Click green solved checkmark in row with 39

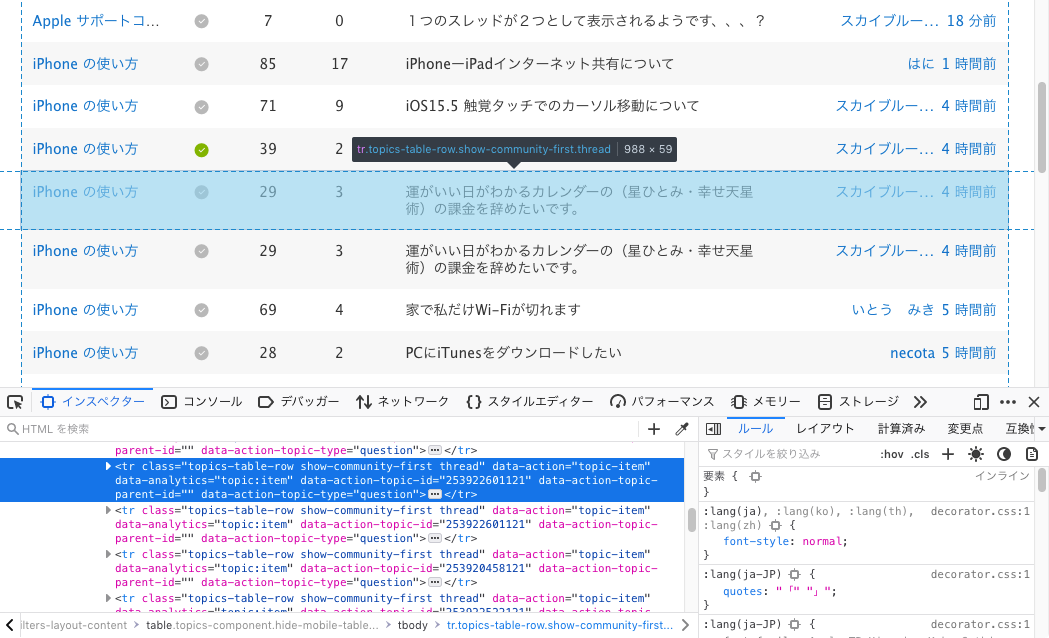coord(201,150)
